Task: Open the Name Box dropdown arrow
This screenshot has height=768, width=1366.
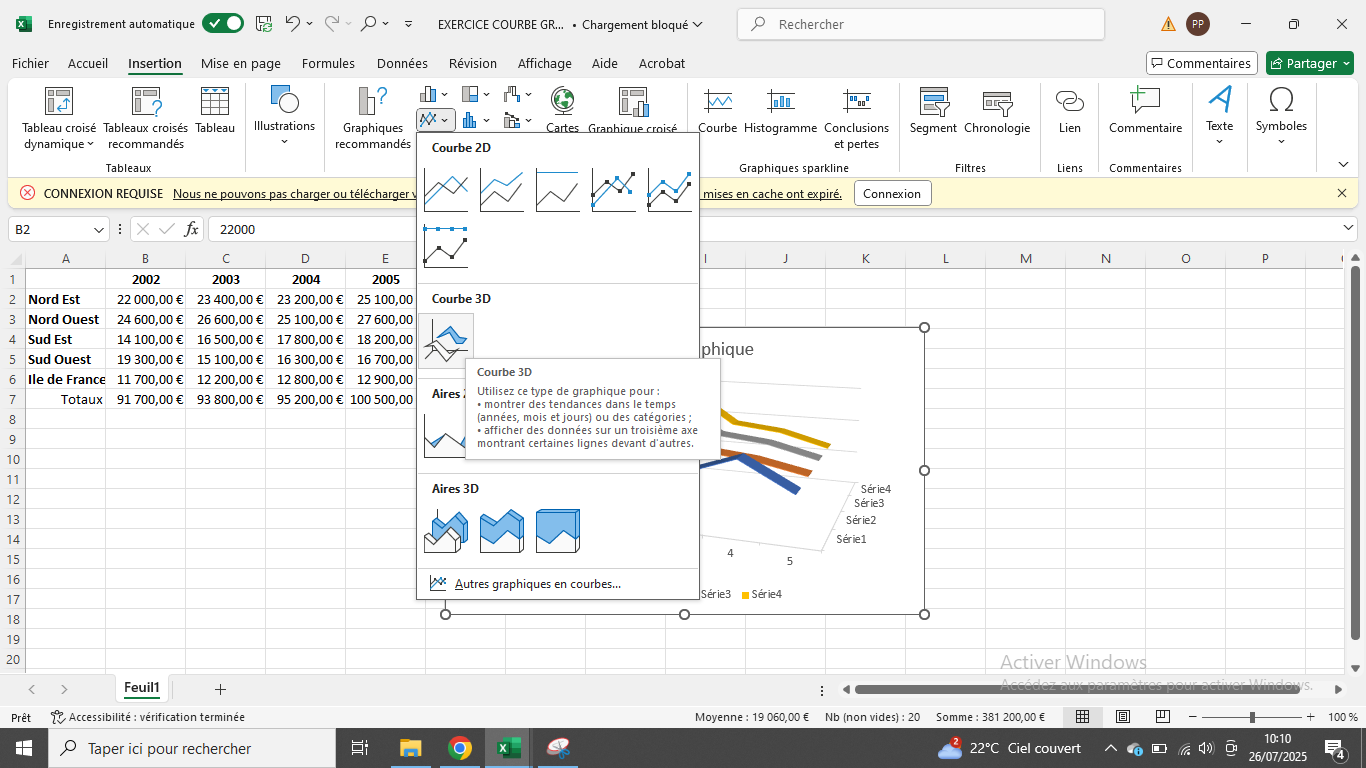Action: [x=99, y=229]
